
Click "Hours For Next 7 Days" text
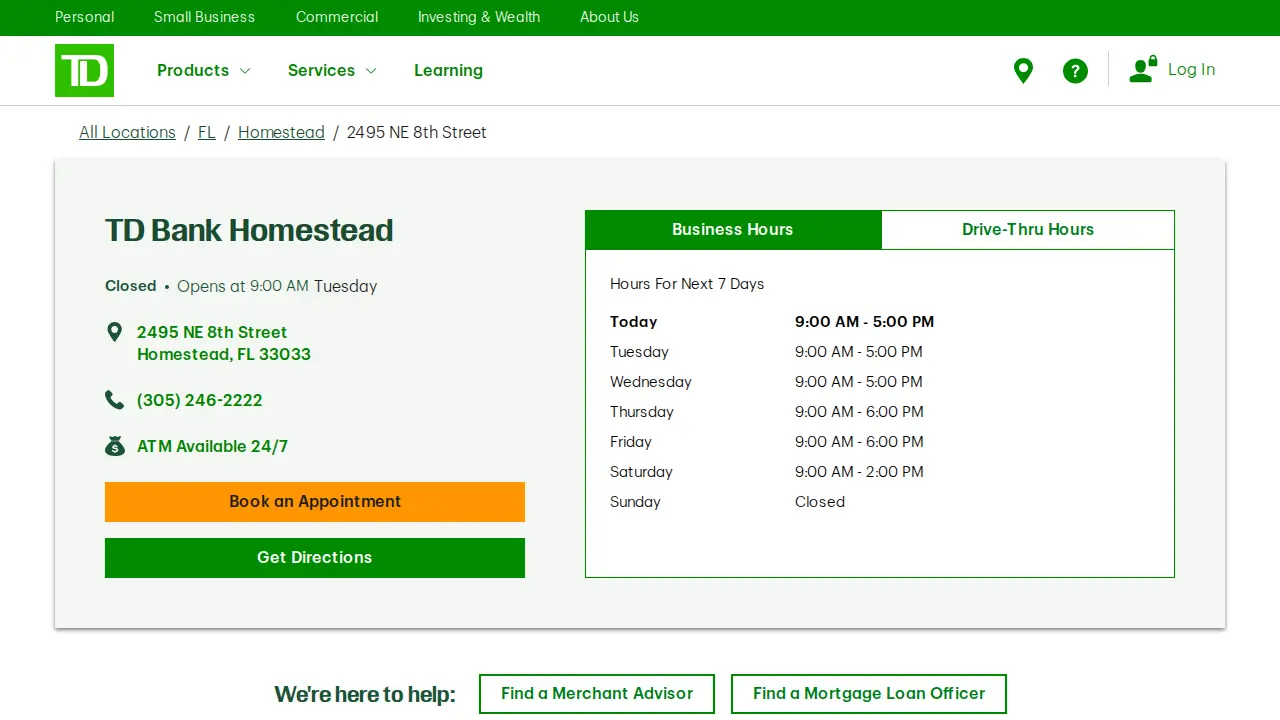click(687, 284)
